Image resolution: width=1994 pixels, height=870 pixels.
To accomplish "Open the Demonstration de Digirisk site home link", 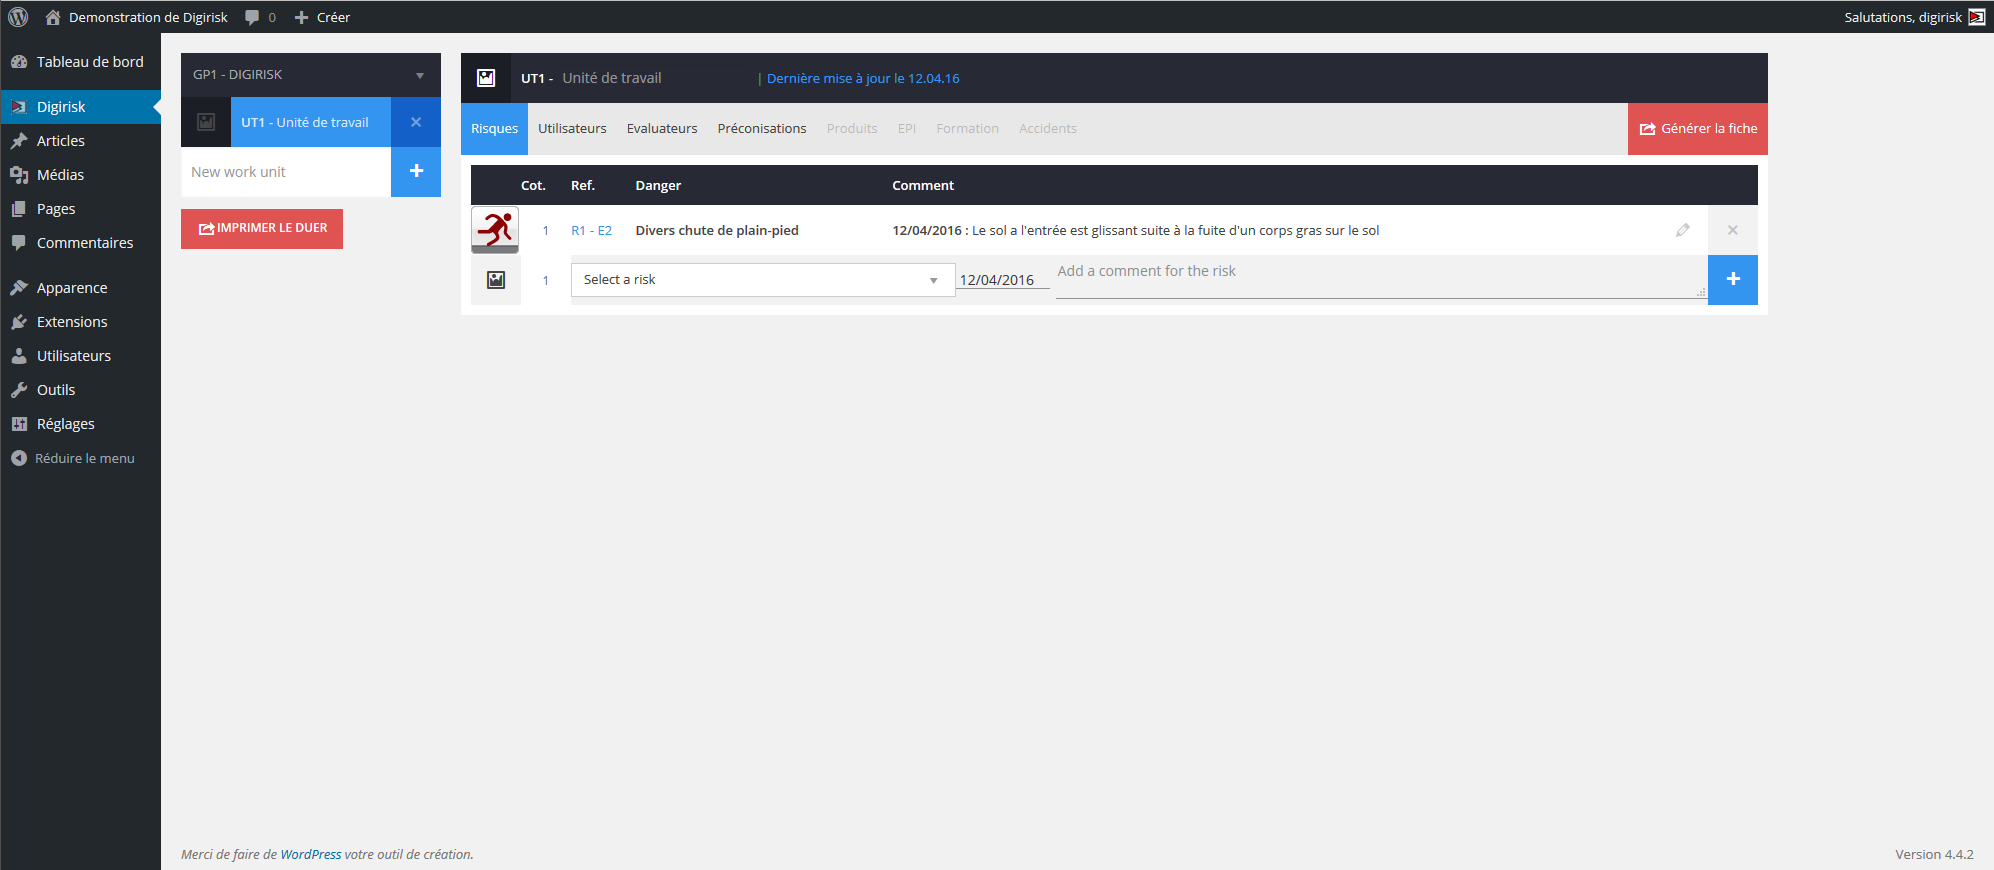I will (x=136, y=17).
